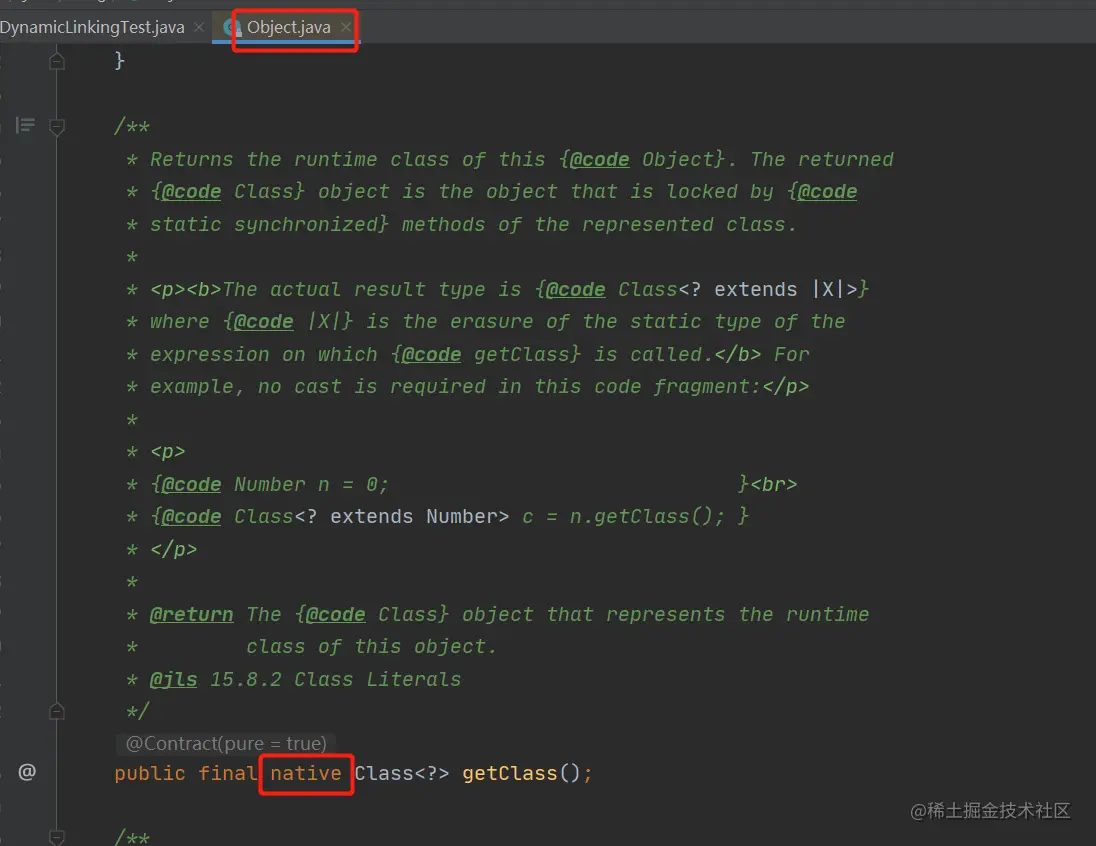The height and width of the screenshot is (846, 1096).
Task: Expand the fold marker of next Javadoc at the bottom
Action: point(57,836)
